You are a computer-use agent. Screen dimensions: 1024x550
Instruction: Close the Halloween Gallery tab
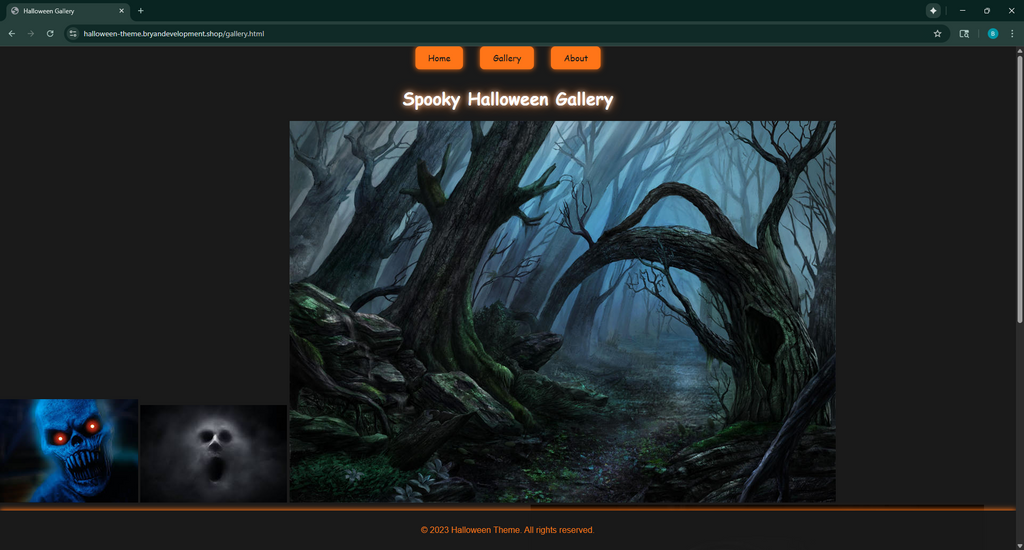click(x=122, y=11)
